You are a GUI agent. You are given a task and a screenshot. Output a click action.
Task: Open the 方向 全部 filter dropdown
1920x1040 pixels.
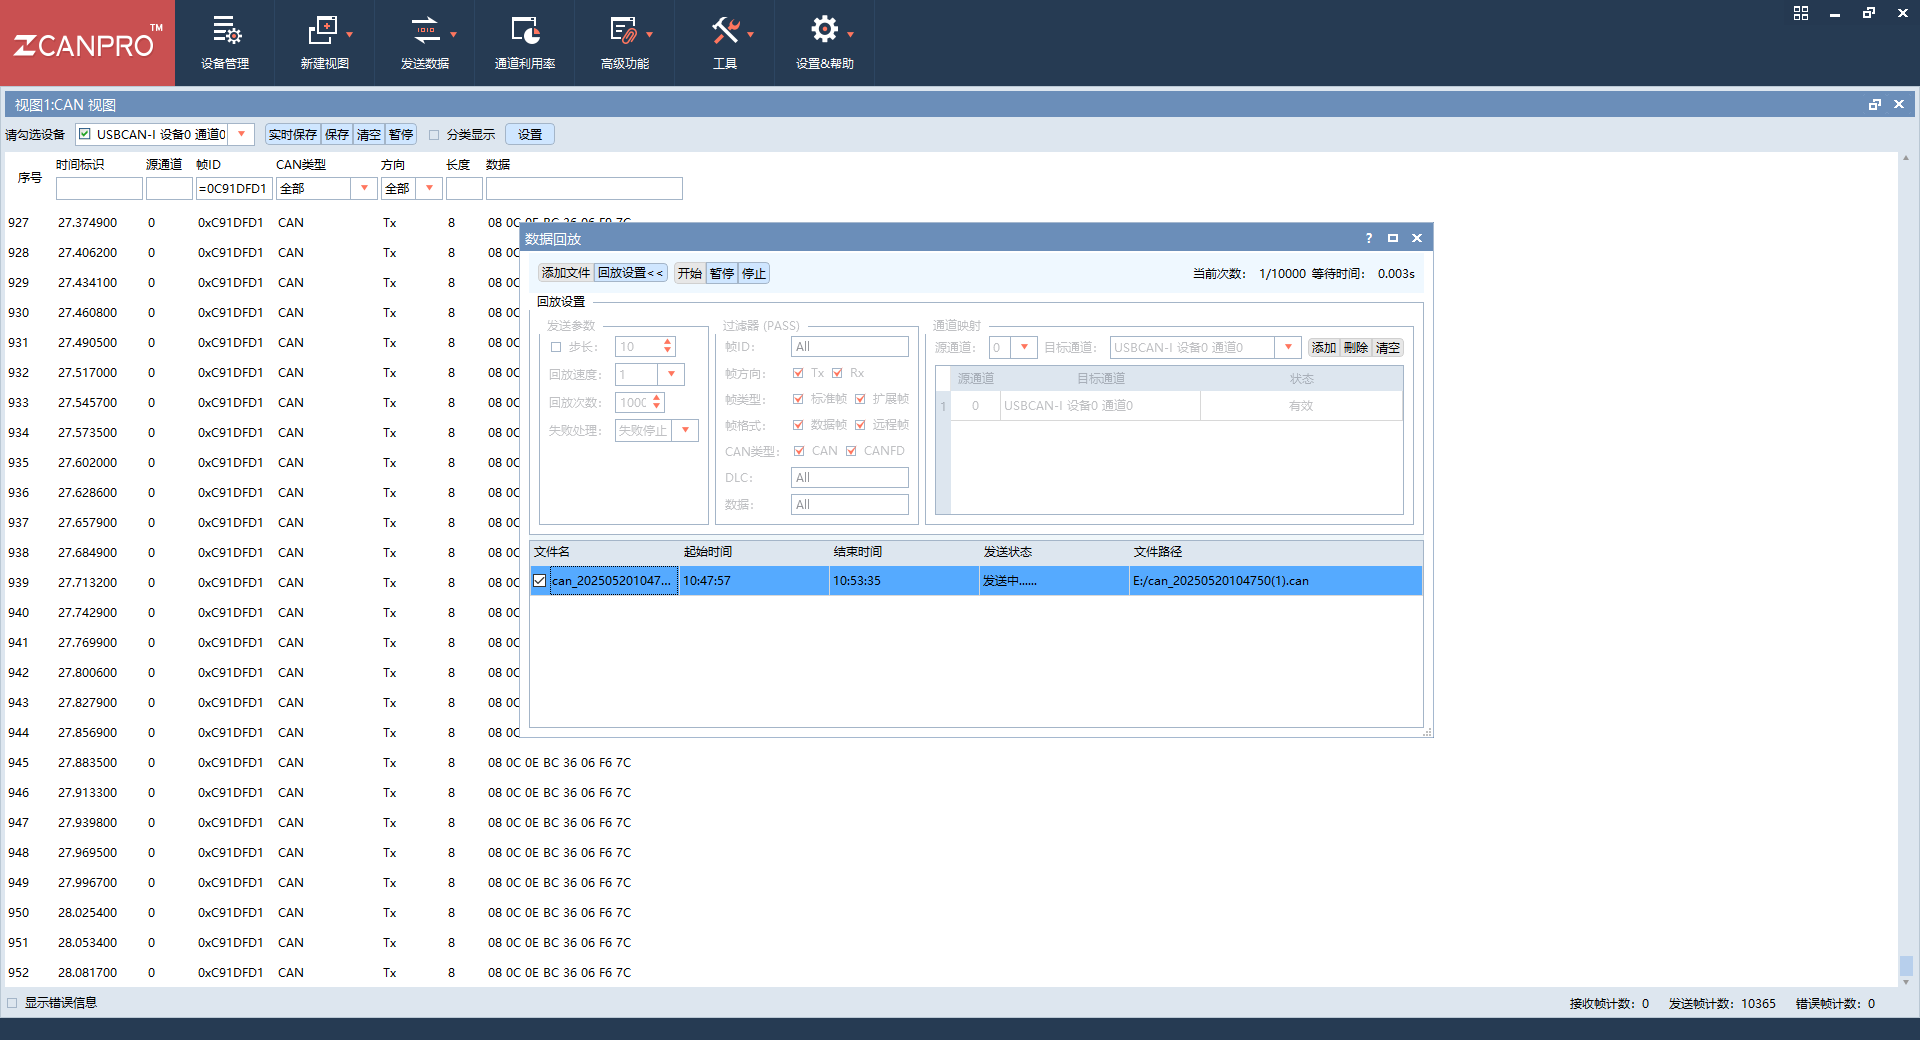(429, 188)
